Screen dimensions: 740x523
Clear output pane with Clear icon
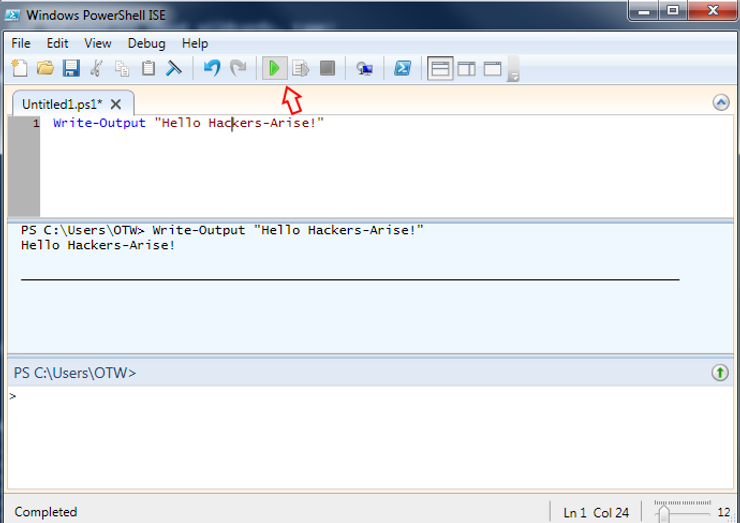pos(174,68)
